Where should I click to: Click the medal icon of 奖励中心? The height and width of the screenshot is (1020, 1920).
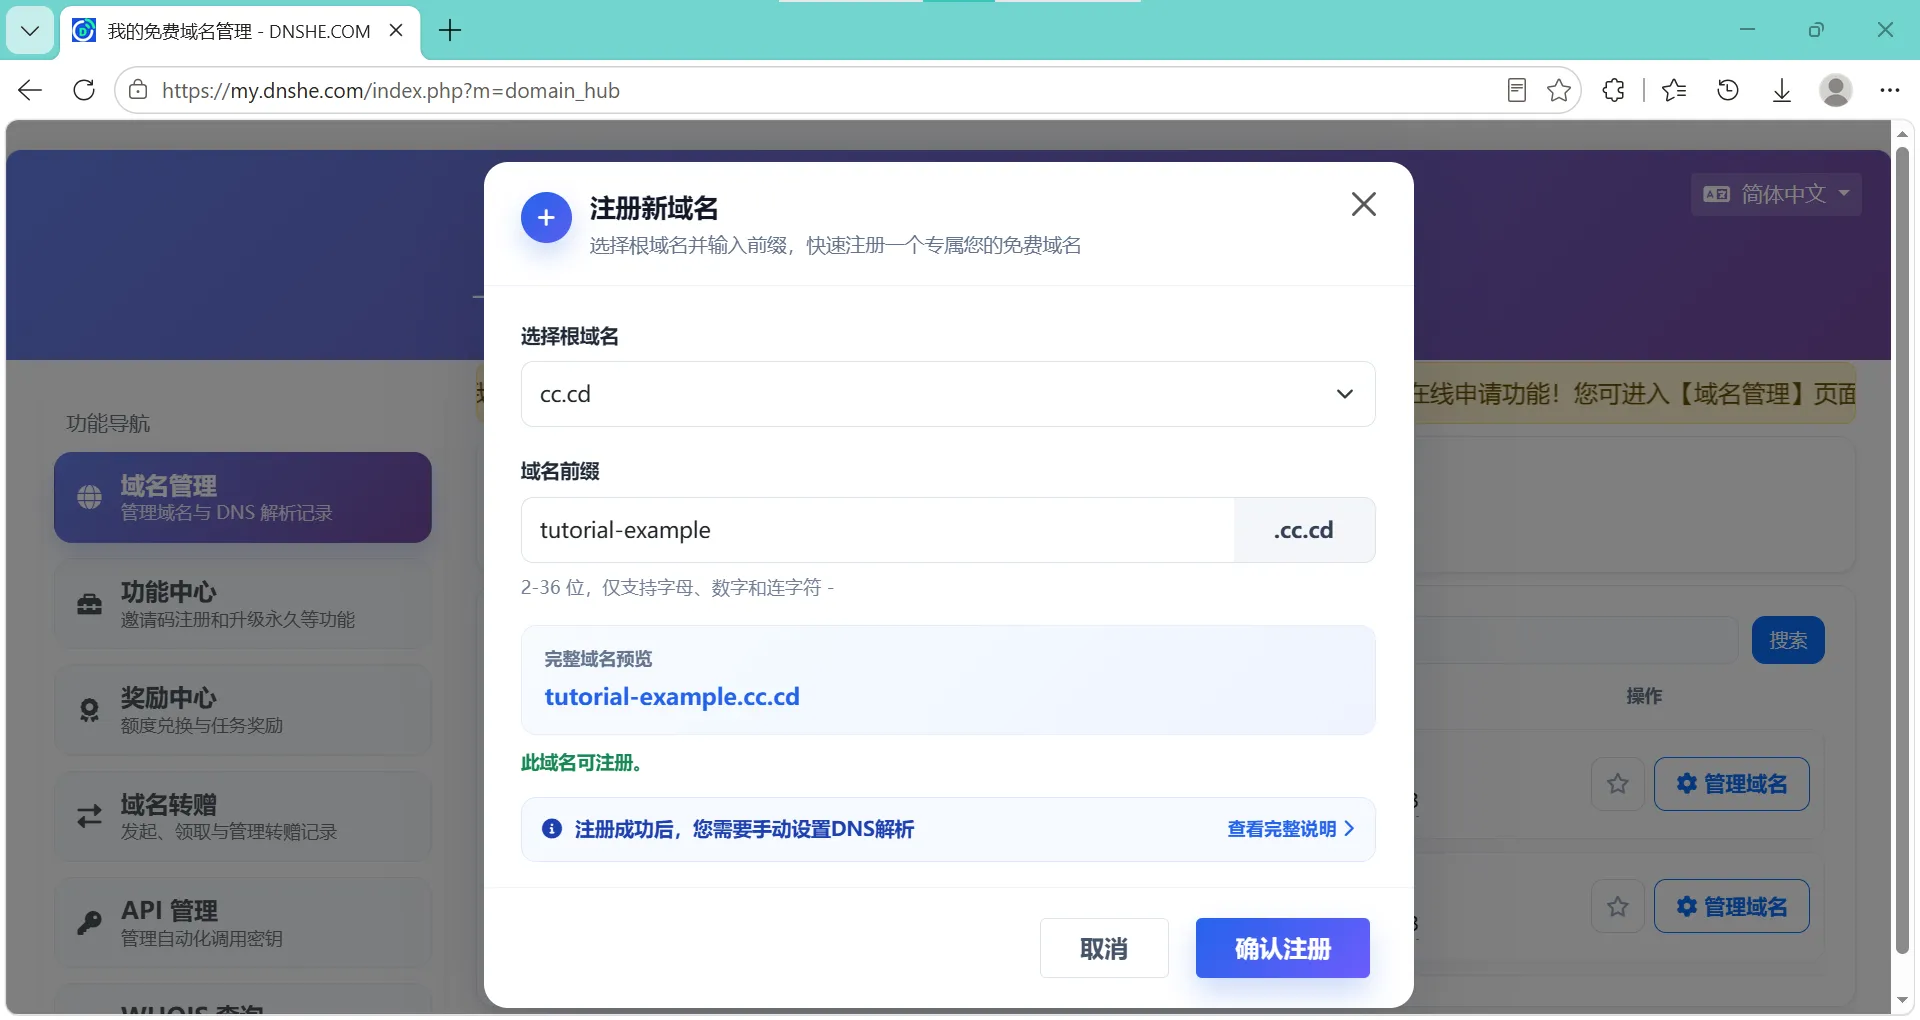(90, 710)
